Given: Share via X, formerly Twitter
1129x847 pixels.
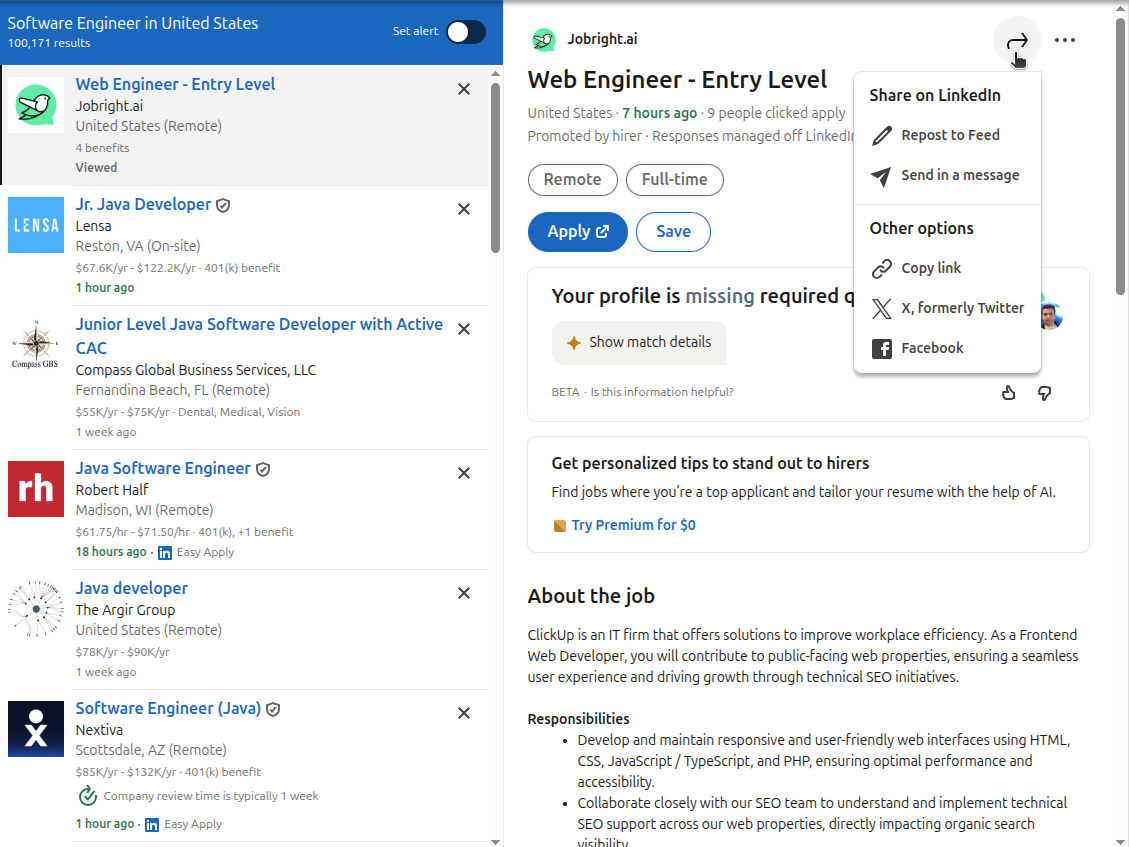Looking at the screenshot, I should [948, 308].
